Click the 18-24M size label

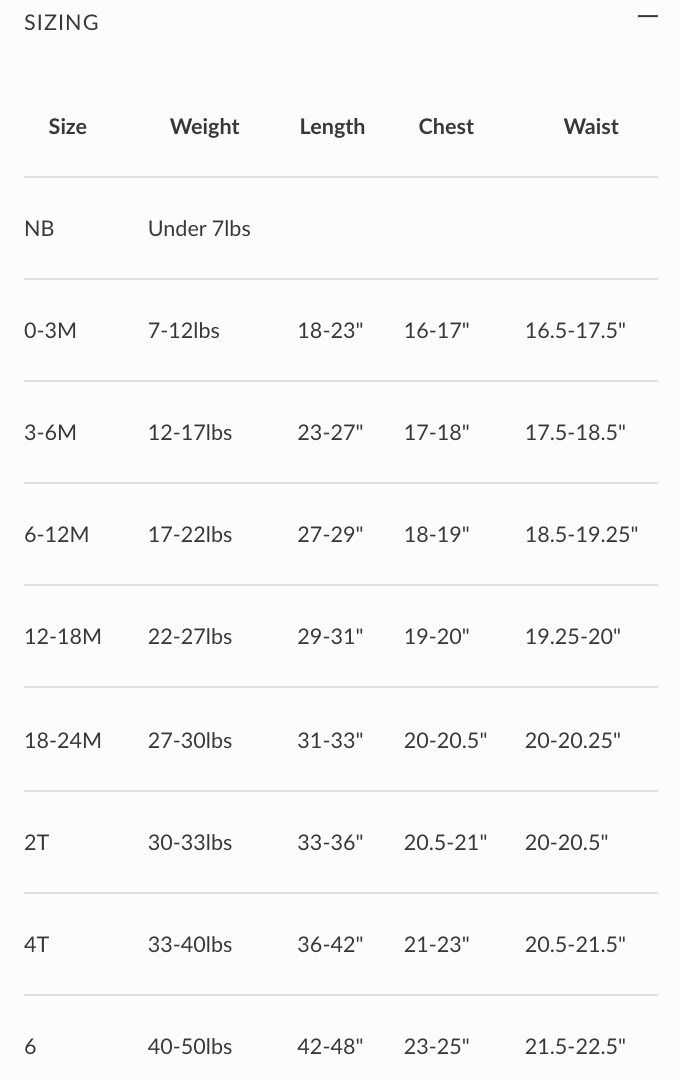[x=62, y=741]
